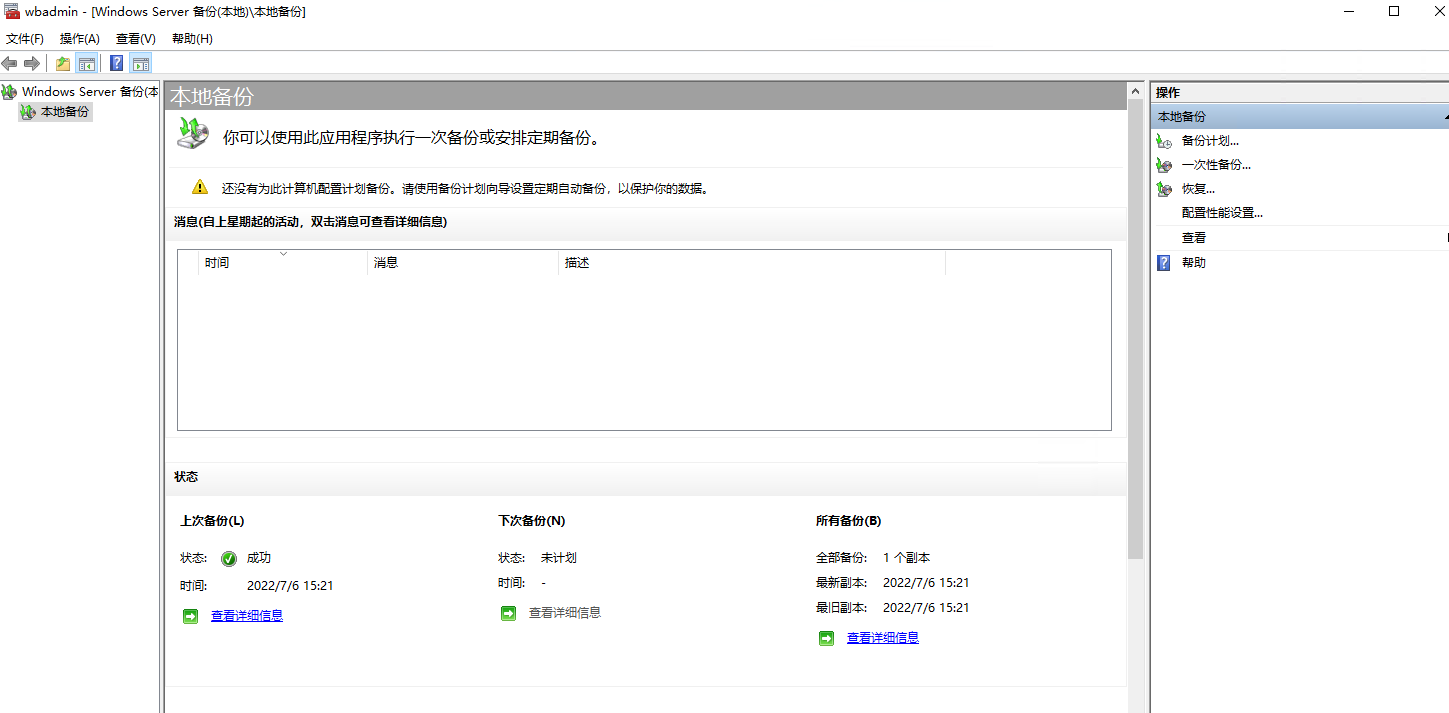Click the Back arrow in the toolbar
Image resolution: width=1449 pixels, height=713 pixels.
[10, 64]
